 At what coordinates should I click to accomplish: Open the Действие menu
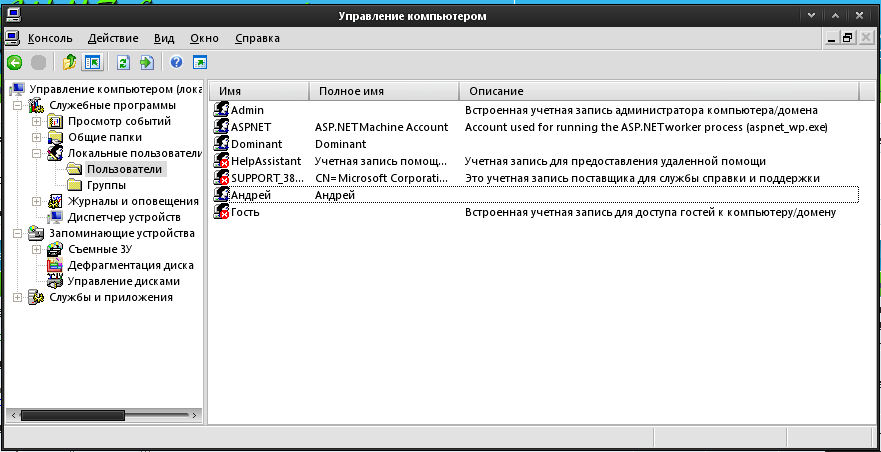point(112,38)
